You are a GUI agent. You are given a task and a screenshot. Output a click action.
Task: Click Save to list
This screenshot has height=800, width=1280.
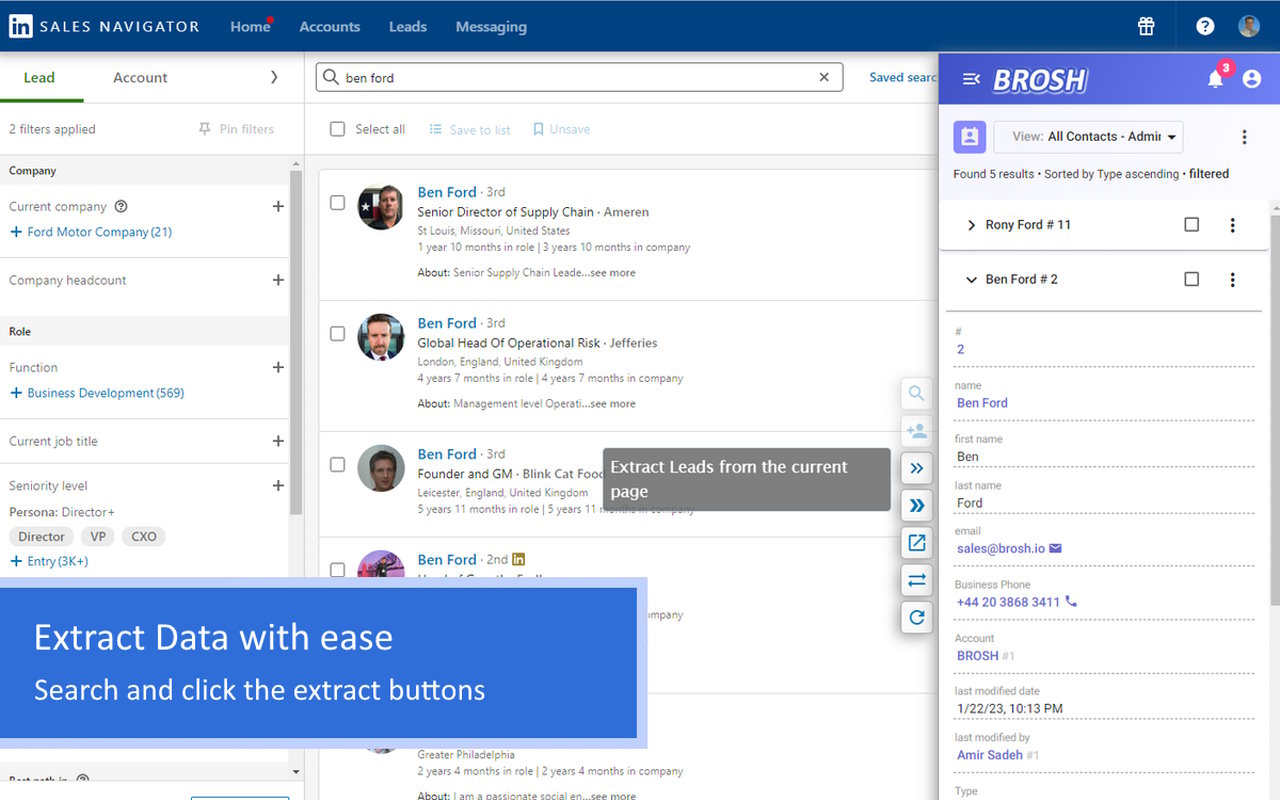point(470,130)
